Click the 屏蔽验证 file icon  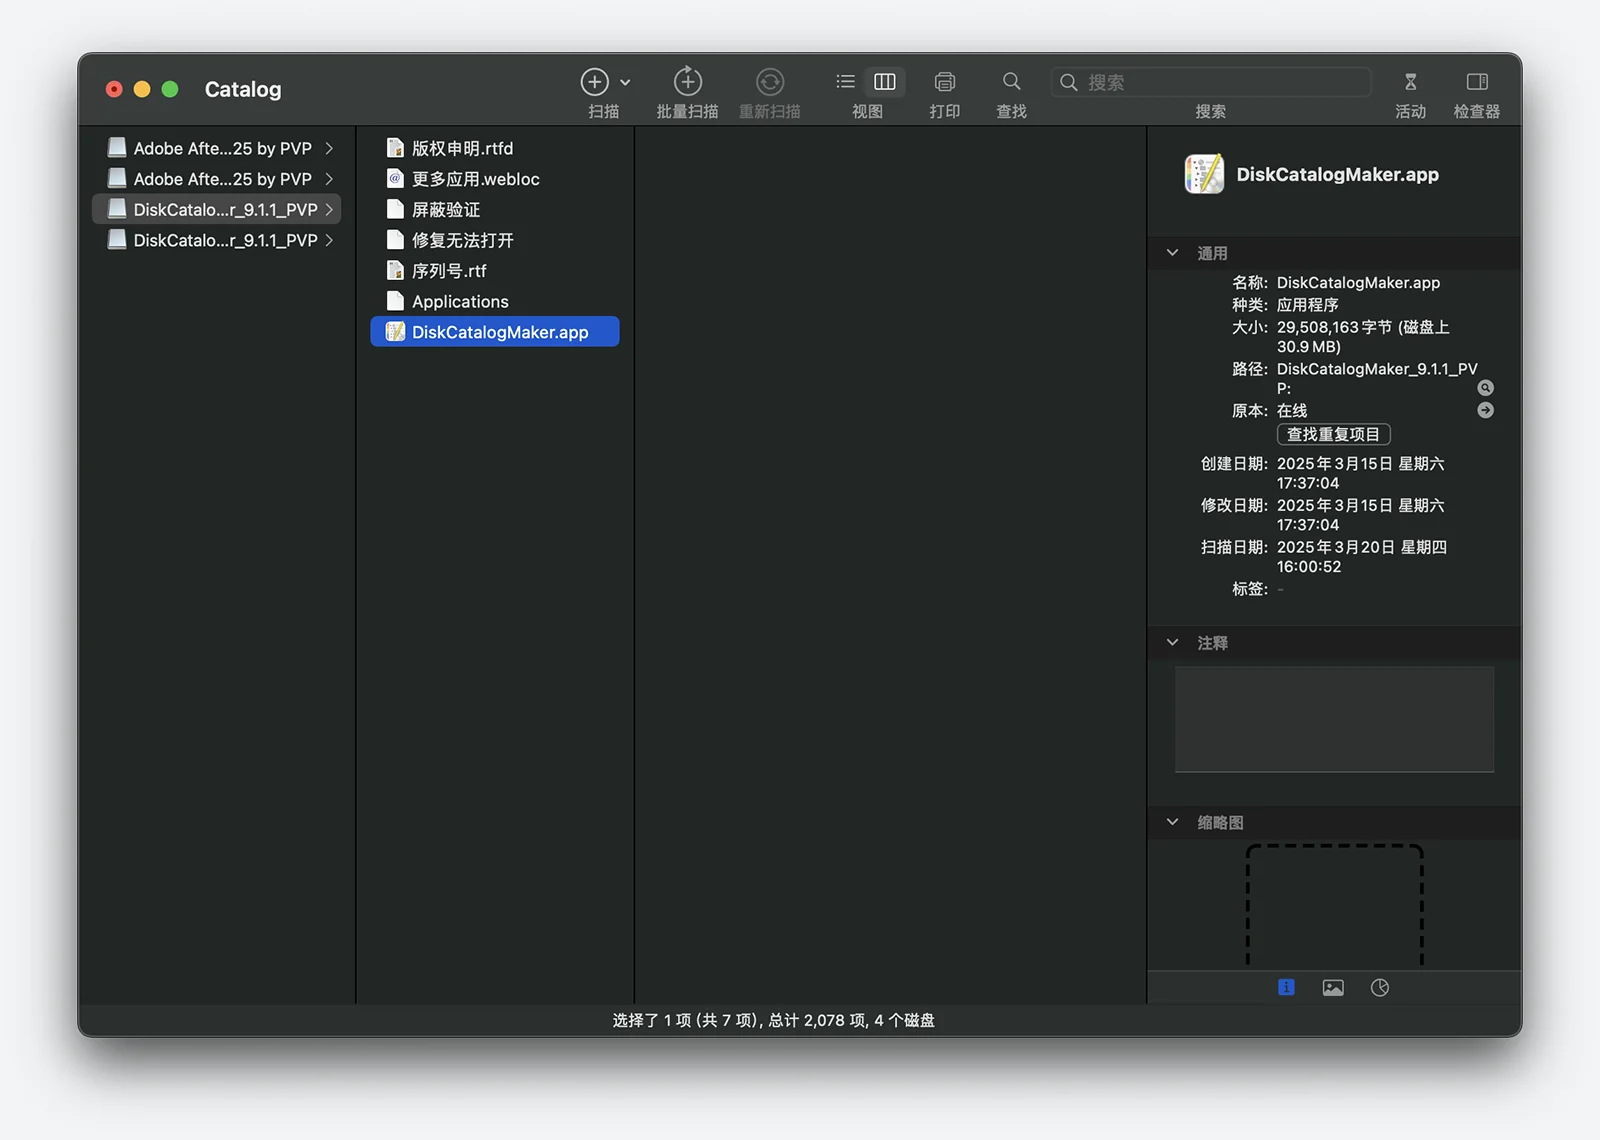395,209
